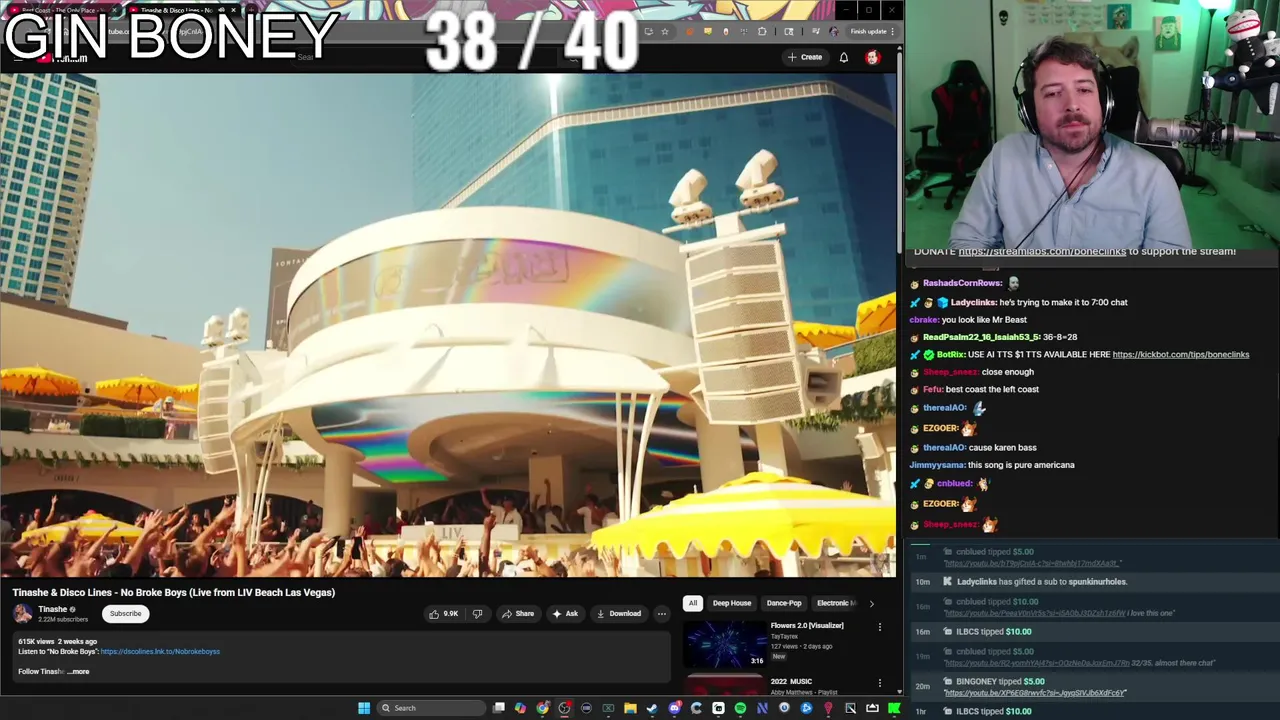Open YouTube notifications bell
The width and height of the screenshot is (1280, 720).
844,57
